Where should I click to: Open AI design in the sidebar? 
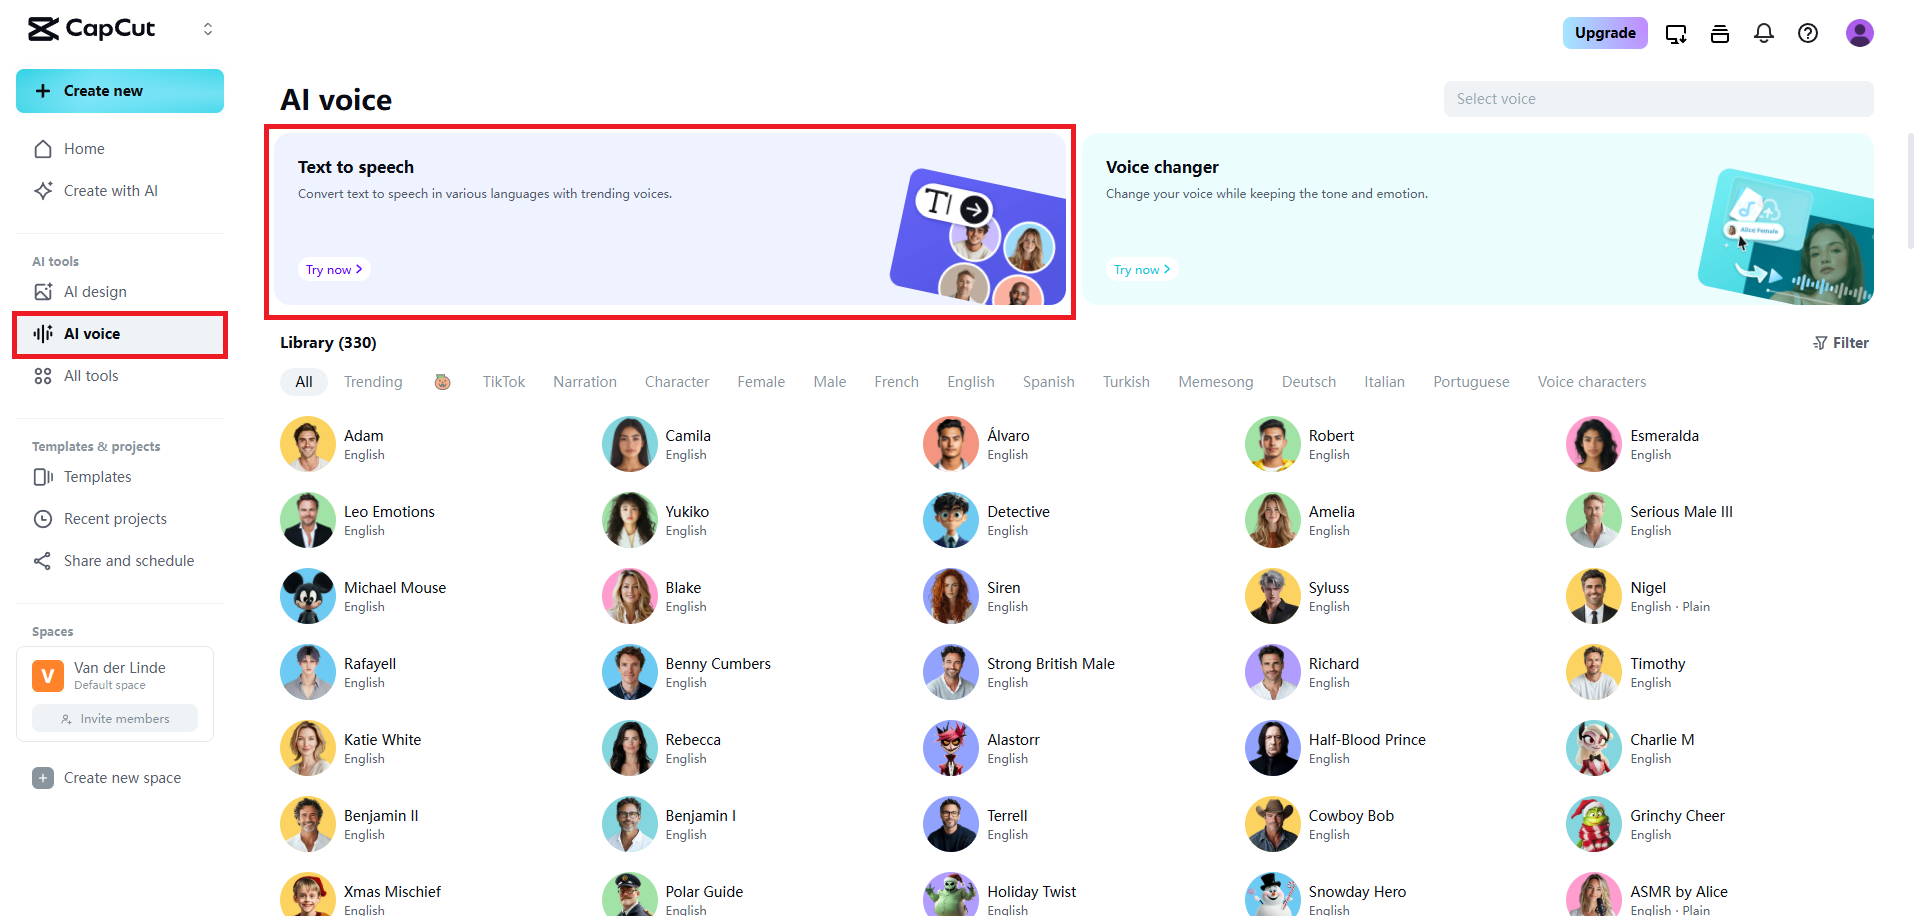point(120,292)
